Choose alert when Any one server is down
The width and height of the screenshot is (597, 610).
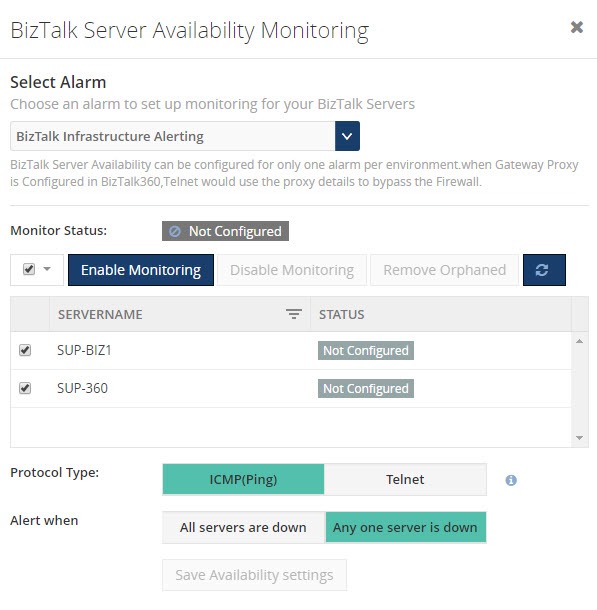point(405,528)
